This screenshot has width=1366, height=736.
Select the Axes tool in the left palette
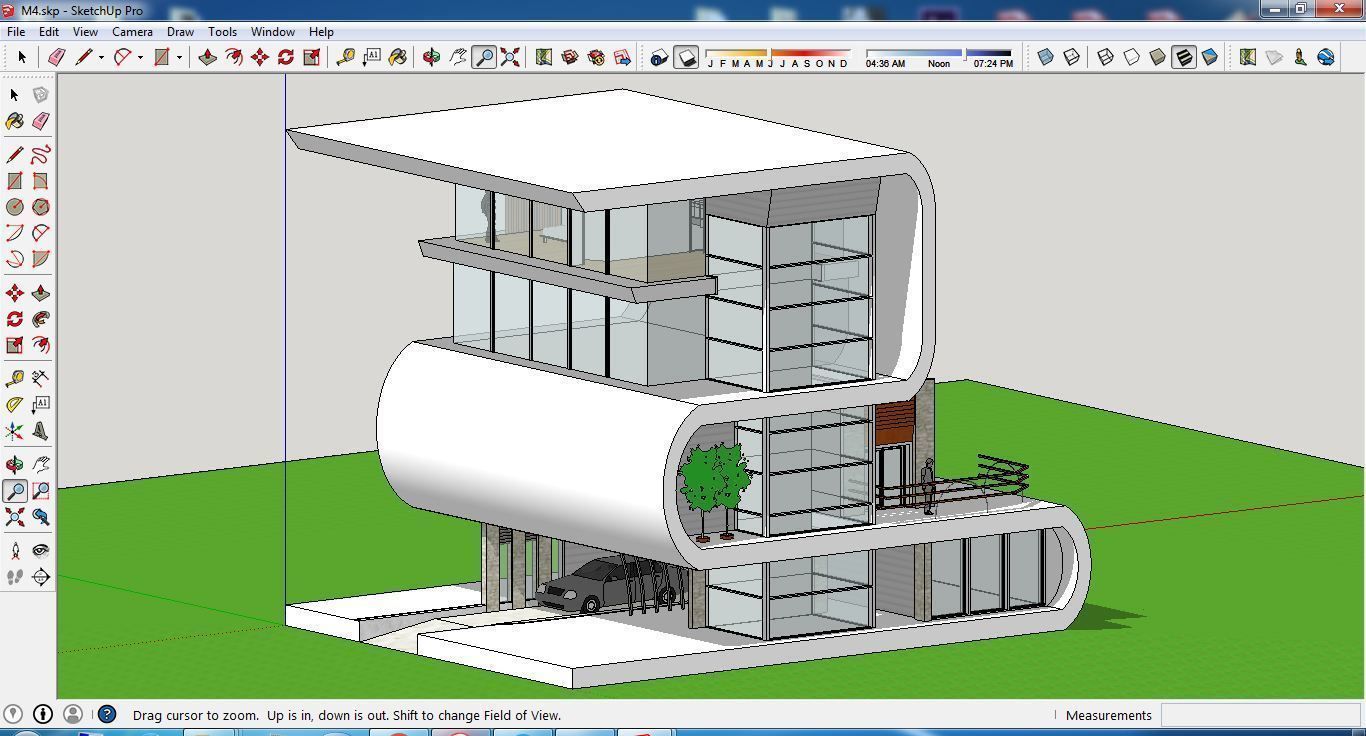coord(14,431)
